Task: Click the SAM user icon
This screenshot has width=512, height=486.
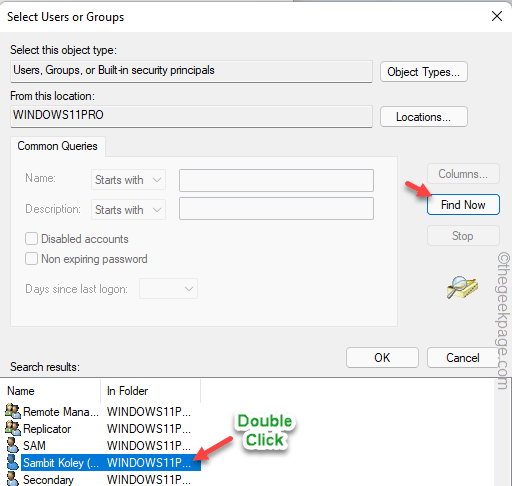Action: [13, 445]
